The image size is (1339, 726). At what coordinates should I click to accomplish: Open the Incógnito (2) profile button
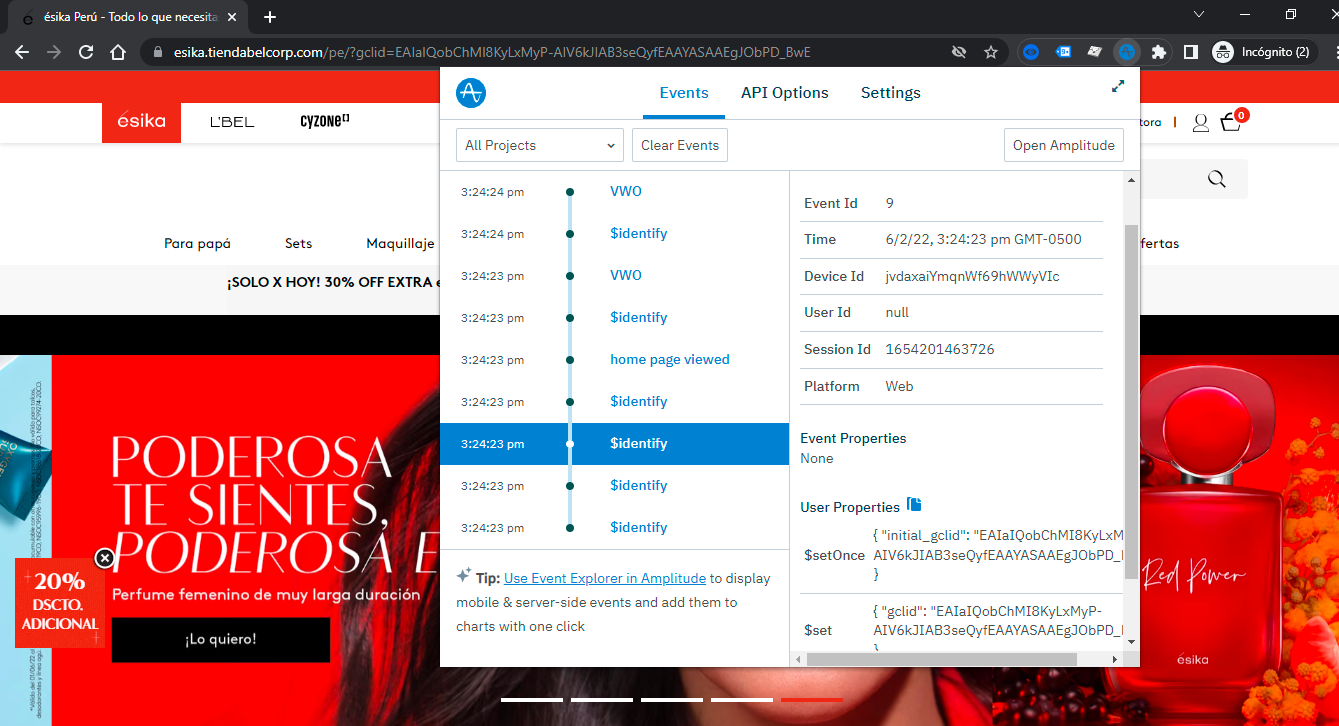pos(1264,52)
